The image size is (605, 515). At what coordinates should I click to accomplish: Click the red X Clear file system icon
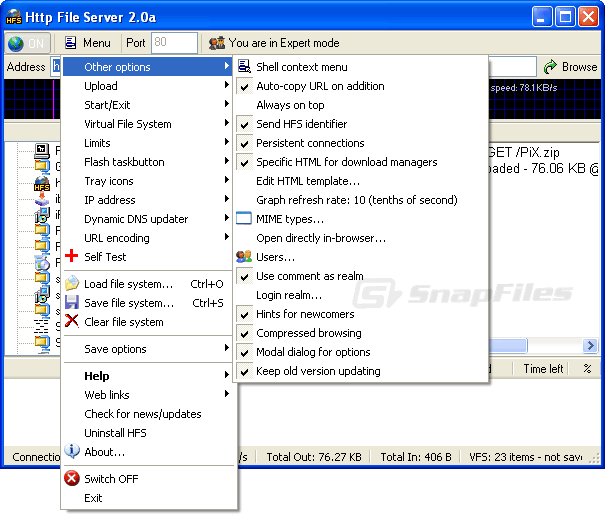[72, 321]
